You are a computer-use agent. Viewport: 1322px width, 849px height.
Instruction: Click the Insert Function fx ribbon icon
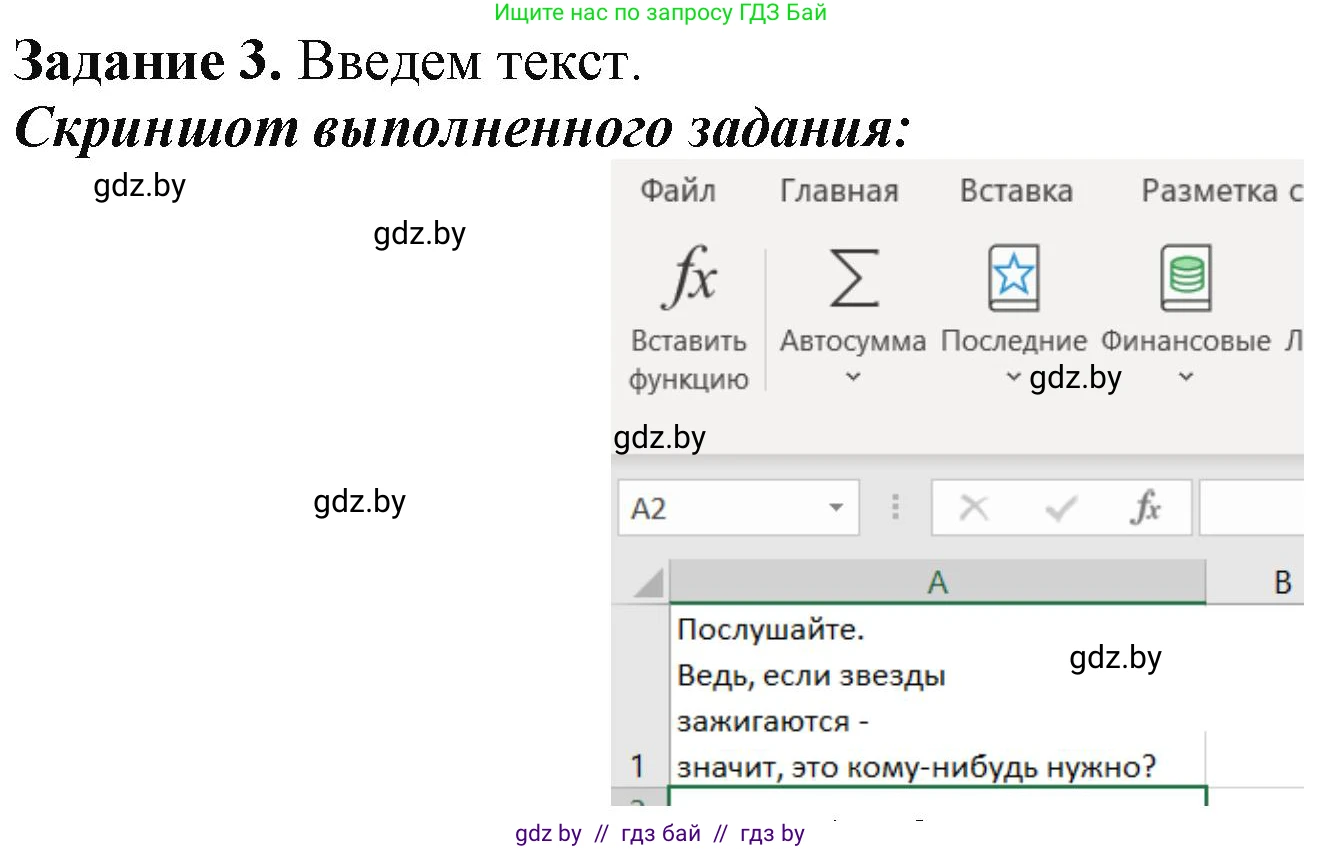(689, 279)
